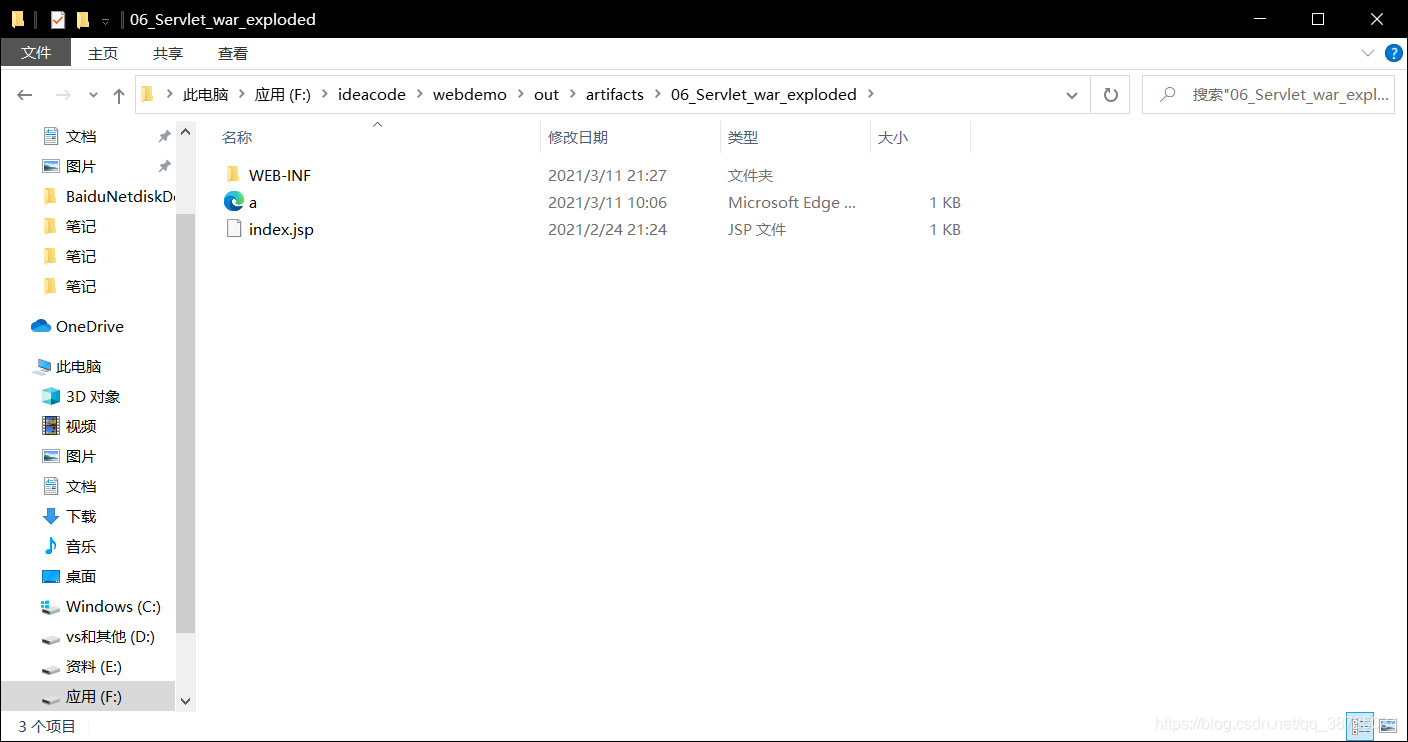This screenshot has width=1408, height=742.
Task: Open 资料 (E:) drive
Action: tap(81, 666)
